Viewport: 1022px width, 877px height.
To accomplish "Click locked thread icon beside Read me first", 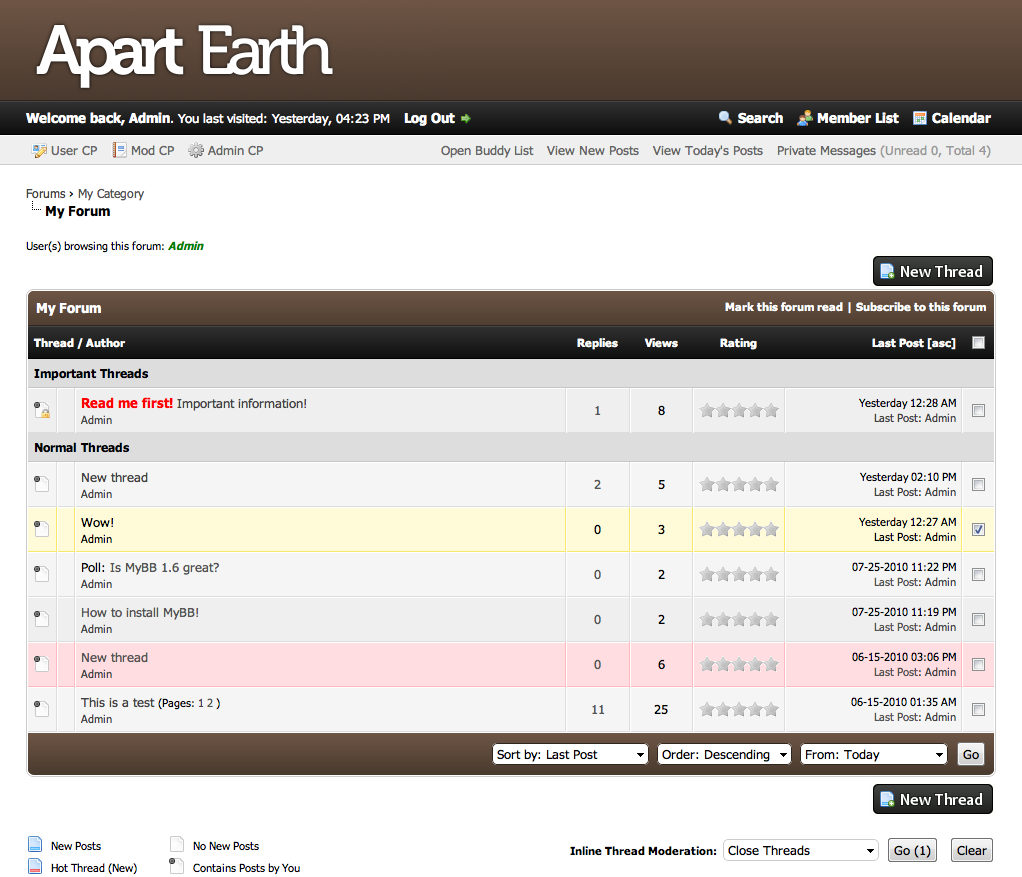I will [42, 410].
